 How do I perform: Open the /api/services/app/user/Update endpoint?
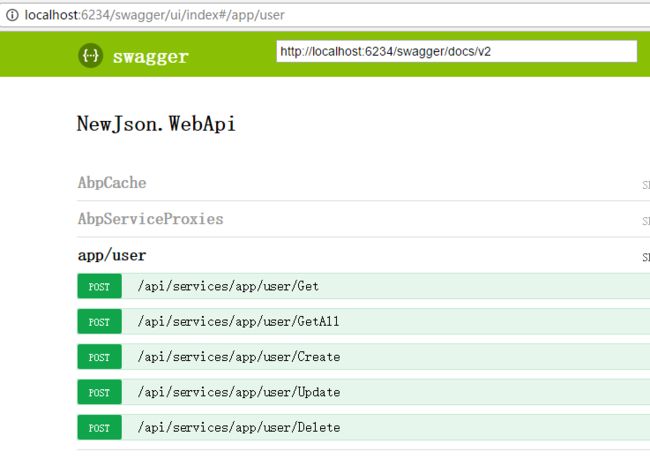[x=239, y=392]
